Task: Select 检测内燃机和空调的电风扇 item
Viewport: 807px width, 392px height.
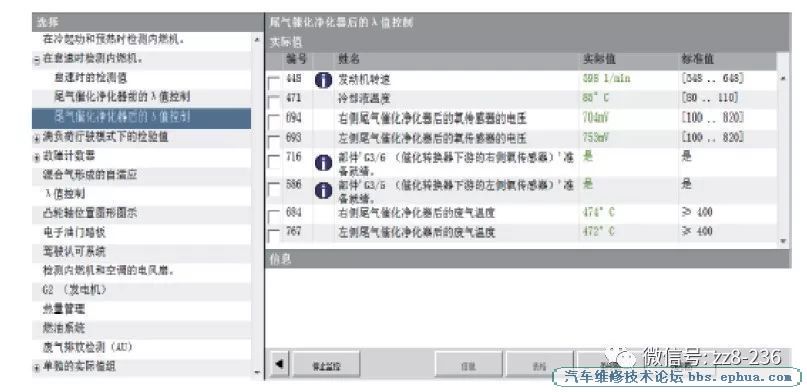Action: 109,271
